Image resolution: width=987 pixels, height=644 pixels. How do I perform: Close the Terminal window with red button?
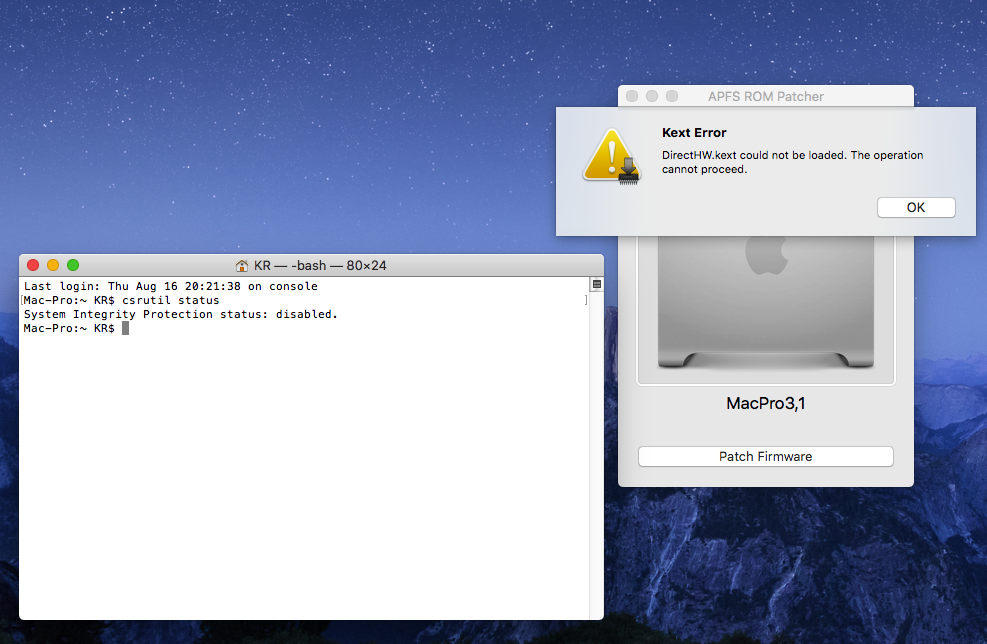pos(33,265)
